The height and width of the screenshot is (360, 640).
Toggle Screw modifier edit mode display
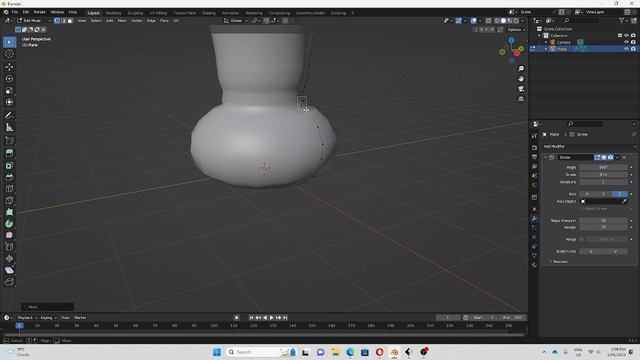pyautogui.click(x=597, y=157)
